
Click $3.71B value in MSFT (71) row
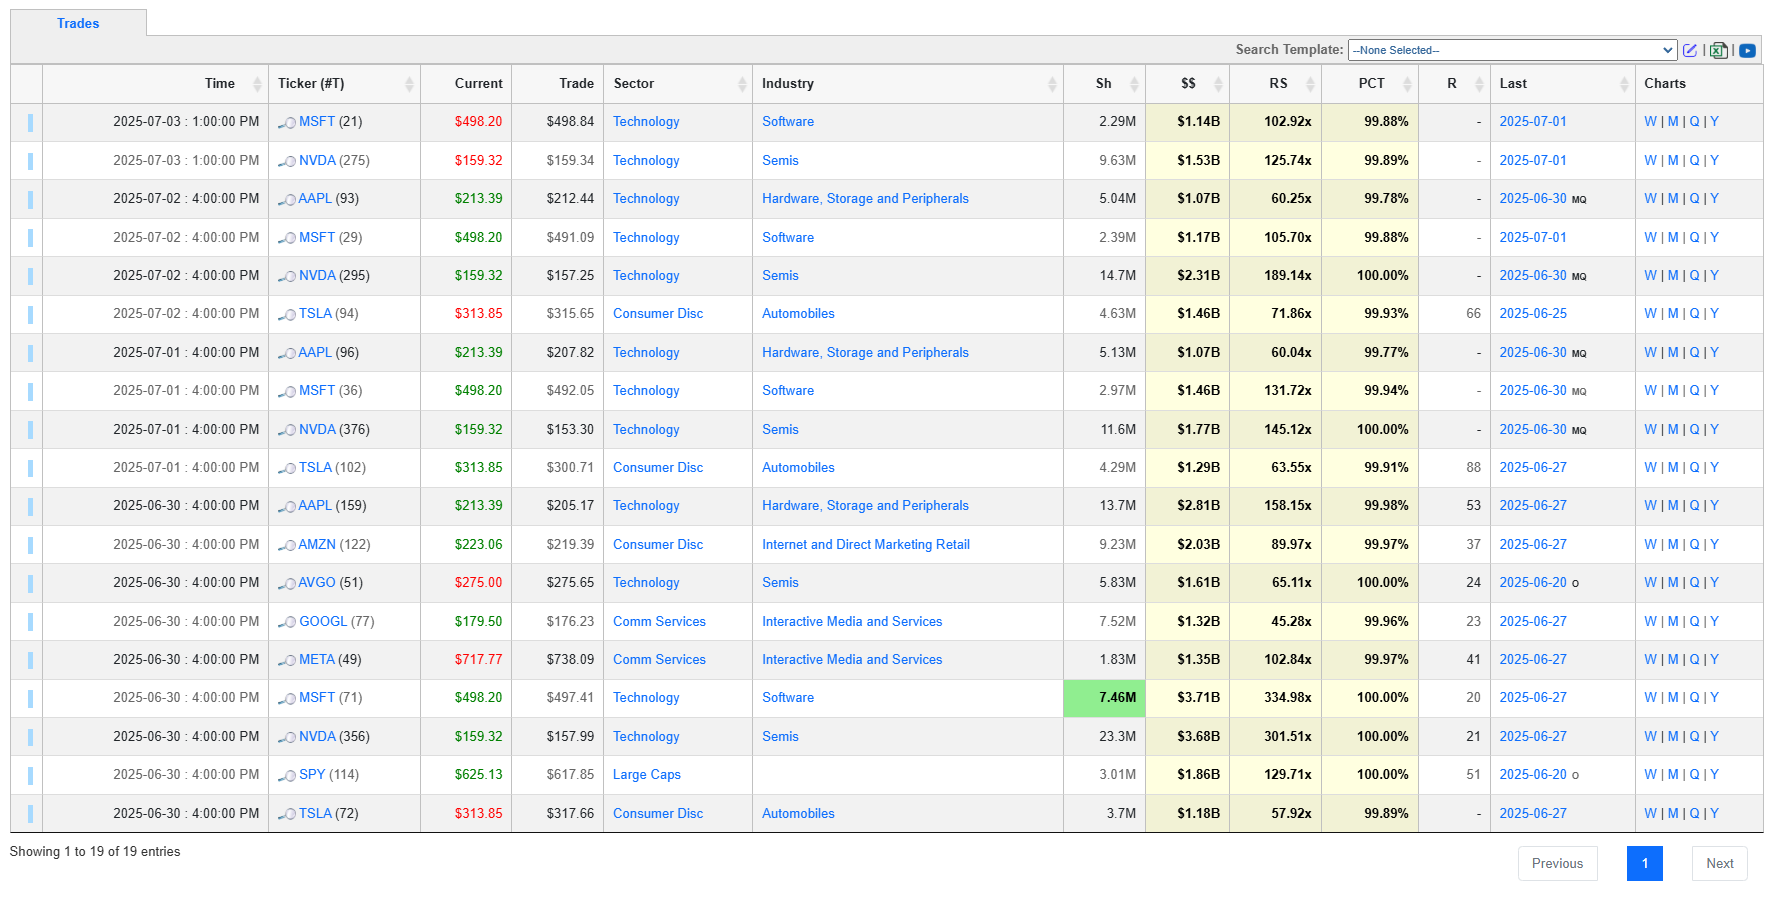click(x=1198, y=698)
